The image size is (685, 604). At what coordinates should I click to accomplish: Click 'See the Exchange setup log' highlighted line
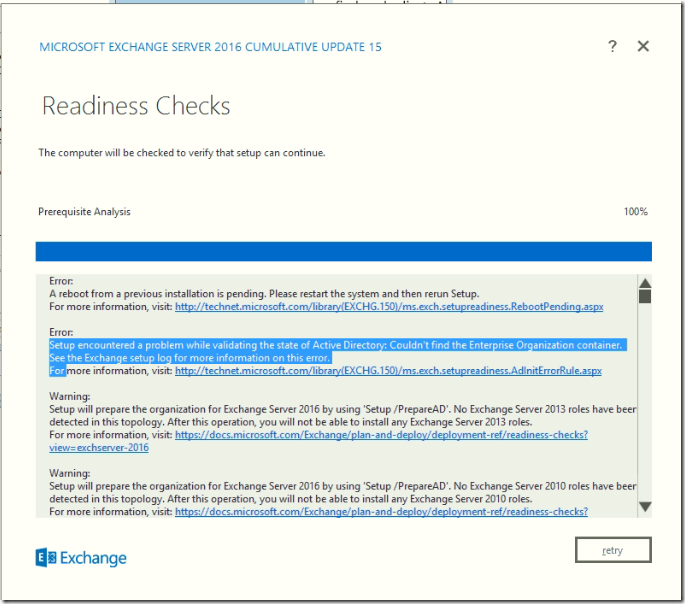190,358
